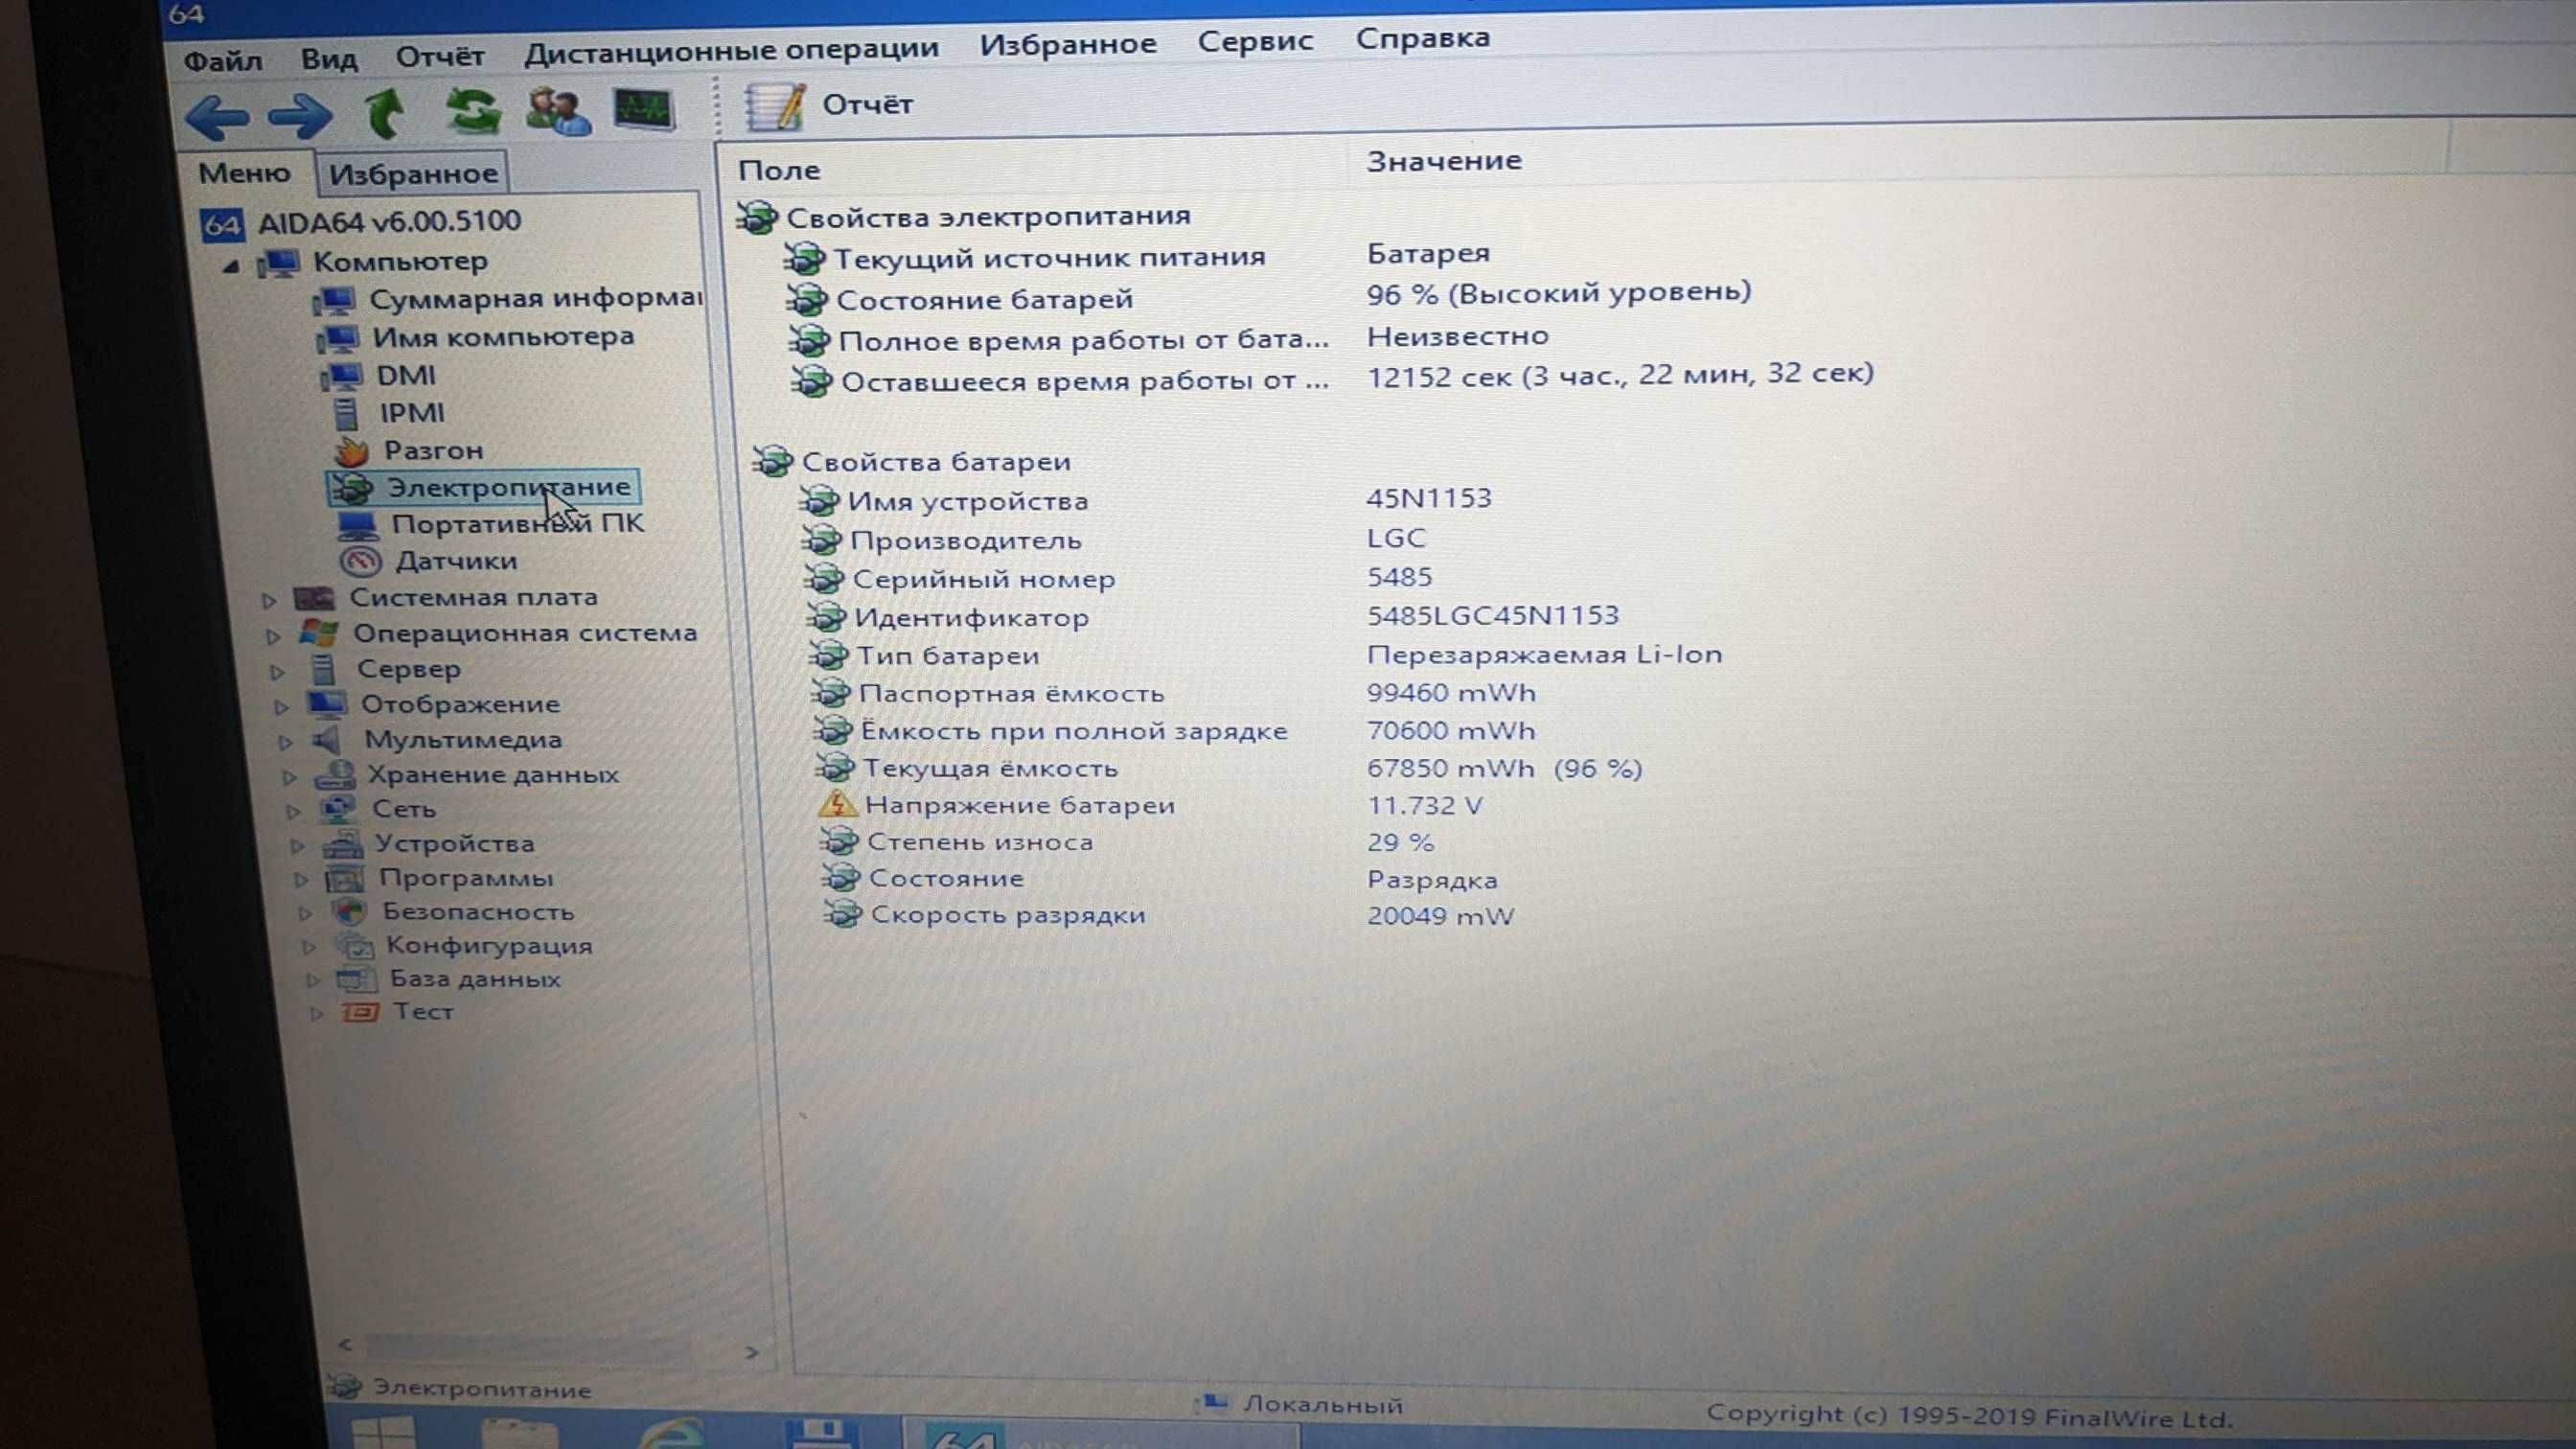Open the Вид menu

(329, 59)
